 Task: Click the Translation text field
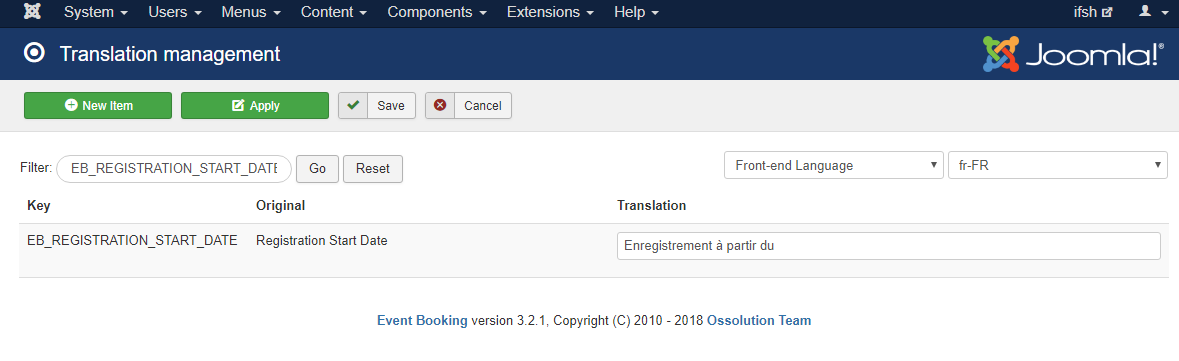[x=889, y=246]
